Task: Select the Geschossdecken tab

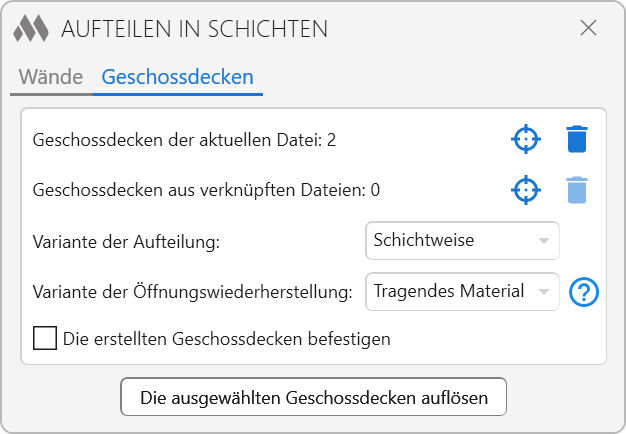Action: pyautogui.click(x=177, y=76)
